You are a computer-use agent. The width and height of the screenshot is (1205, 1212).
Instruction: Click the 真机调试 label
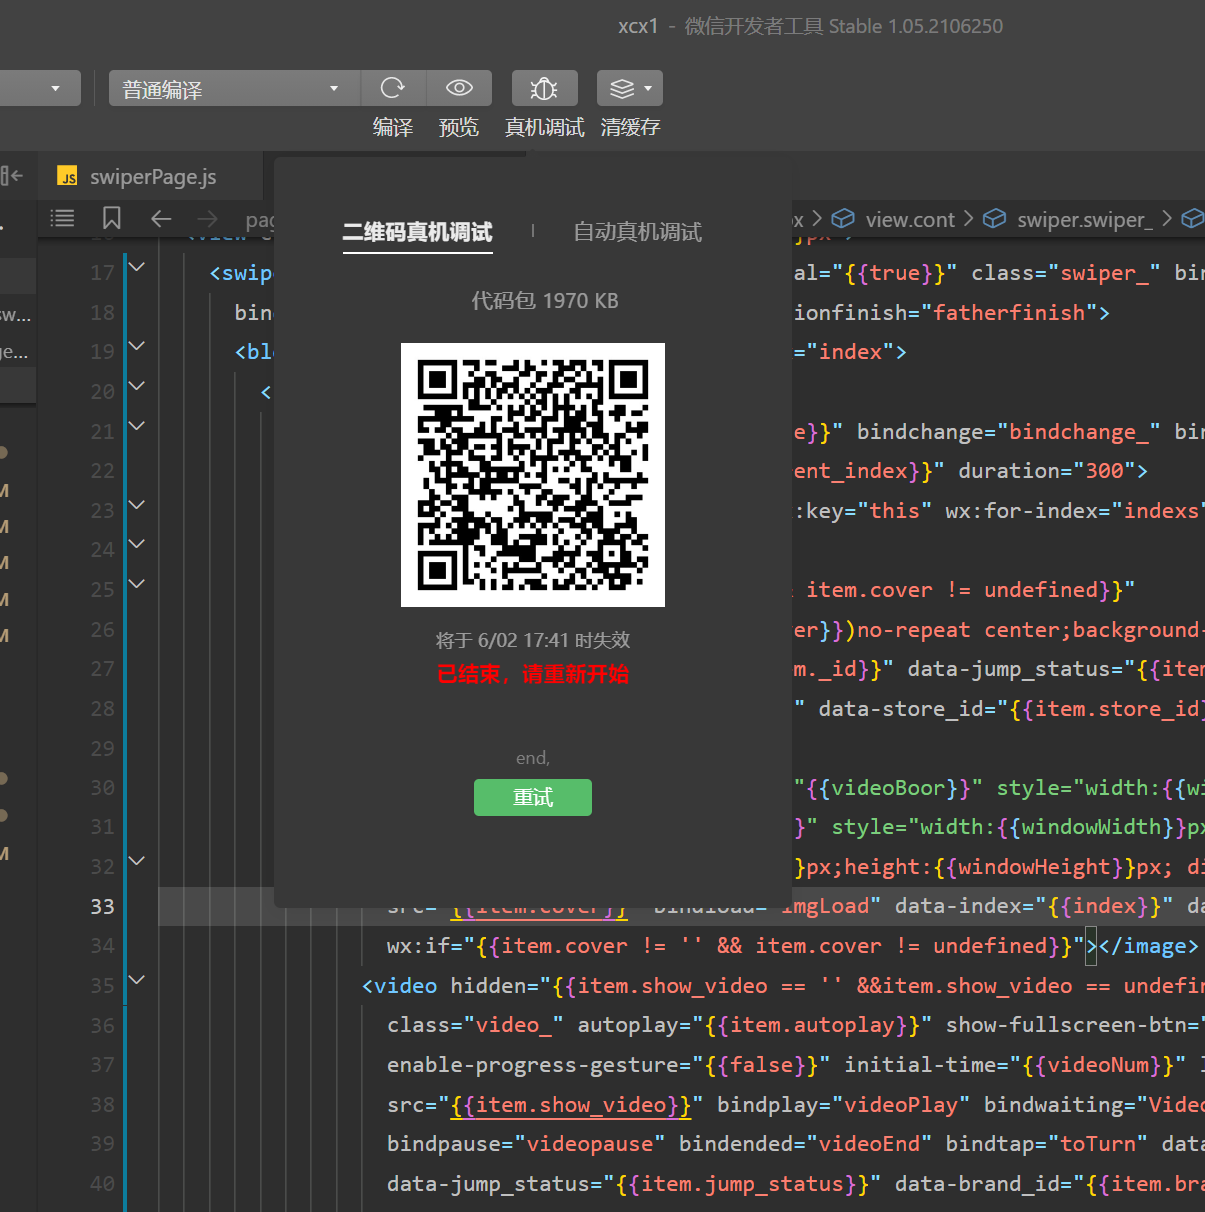click(x=544, y=127)
